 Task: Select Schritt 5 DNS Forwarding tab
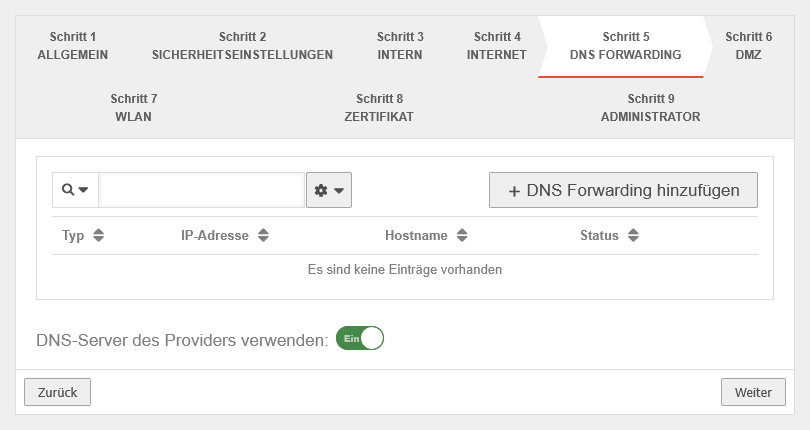pyautogui.click(x=626, y=46)
